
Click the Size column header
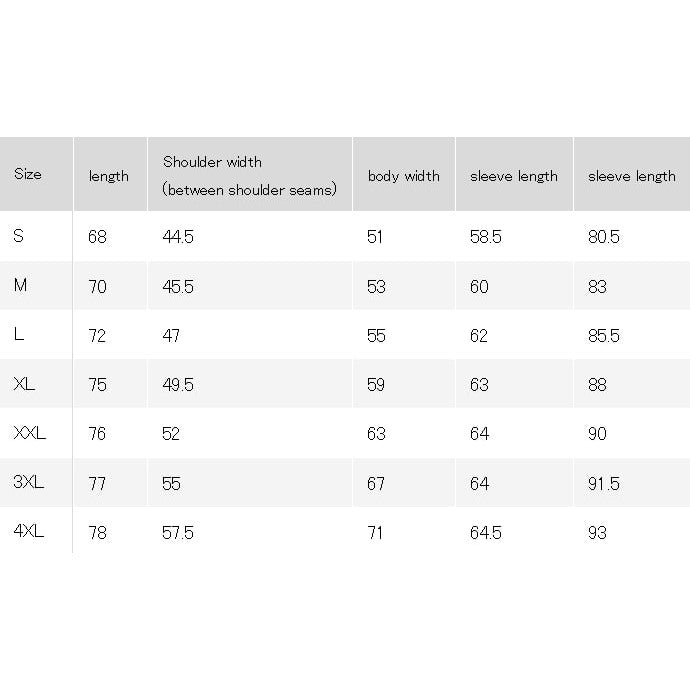pos(28,174)
